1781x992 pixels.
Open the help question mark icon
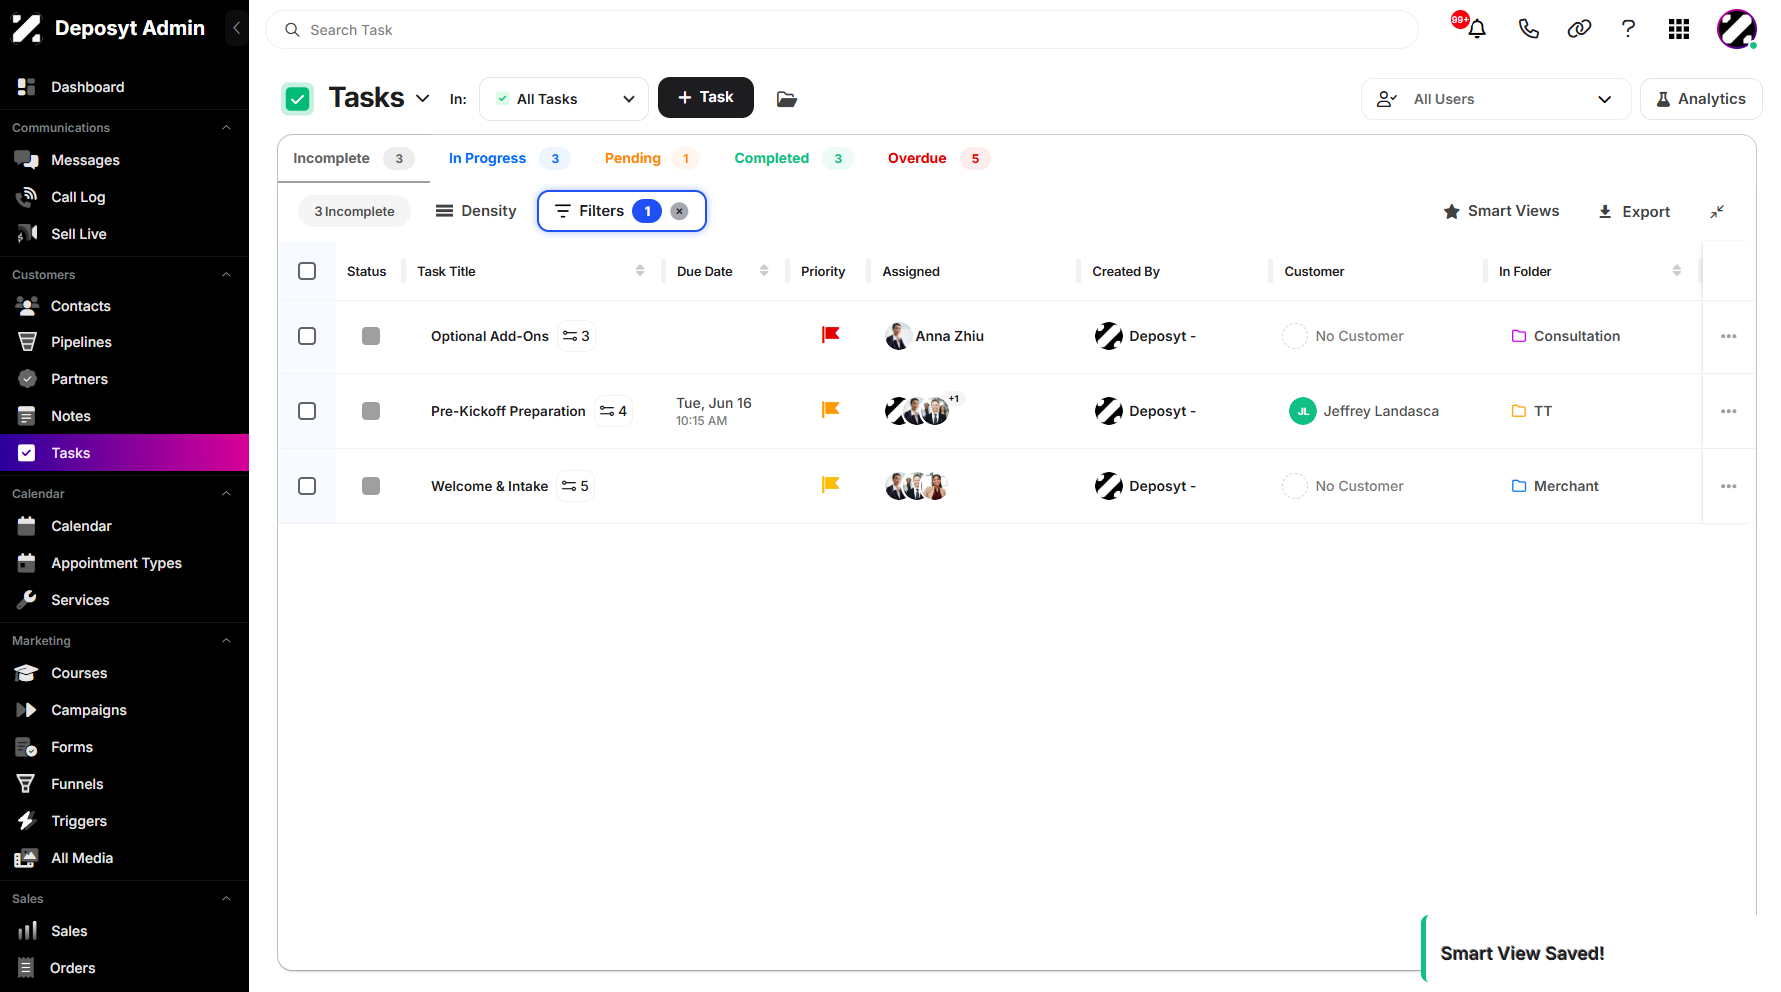tap(1628, 29)
